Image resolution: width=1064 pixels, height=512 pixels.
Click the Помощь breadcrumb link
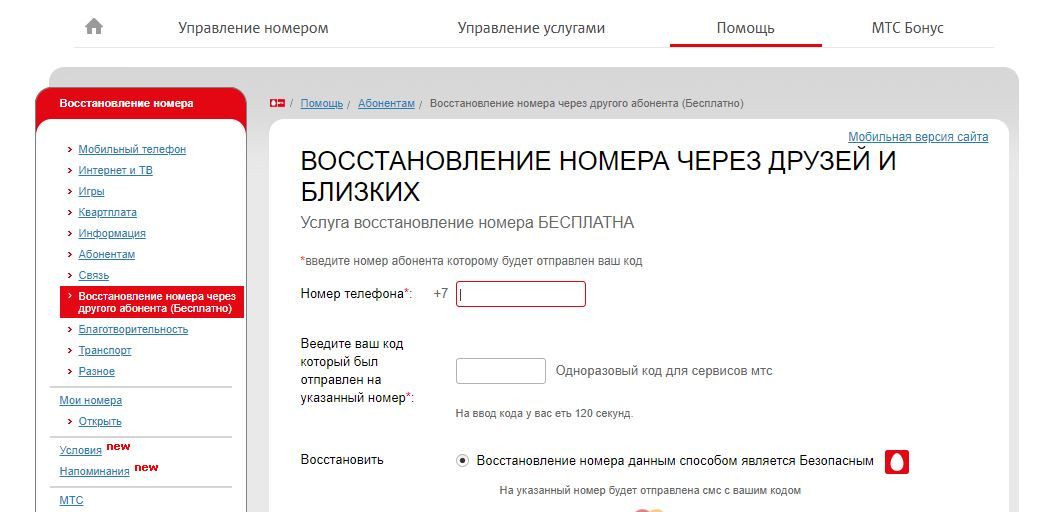tap(322, 103)
